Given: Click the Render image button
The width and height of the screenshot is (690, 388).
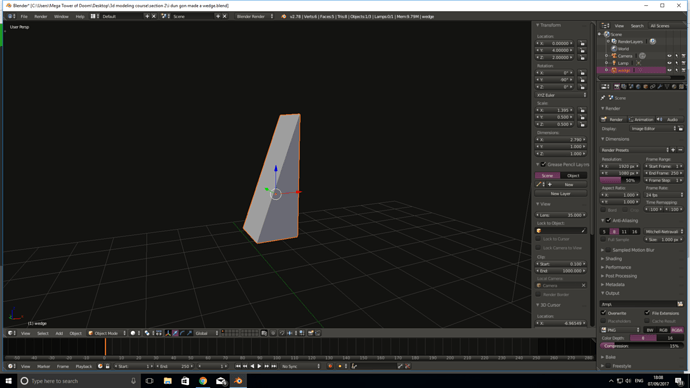Looking at the screenshot, I should click(x=613, y=119).
